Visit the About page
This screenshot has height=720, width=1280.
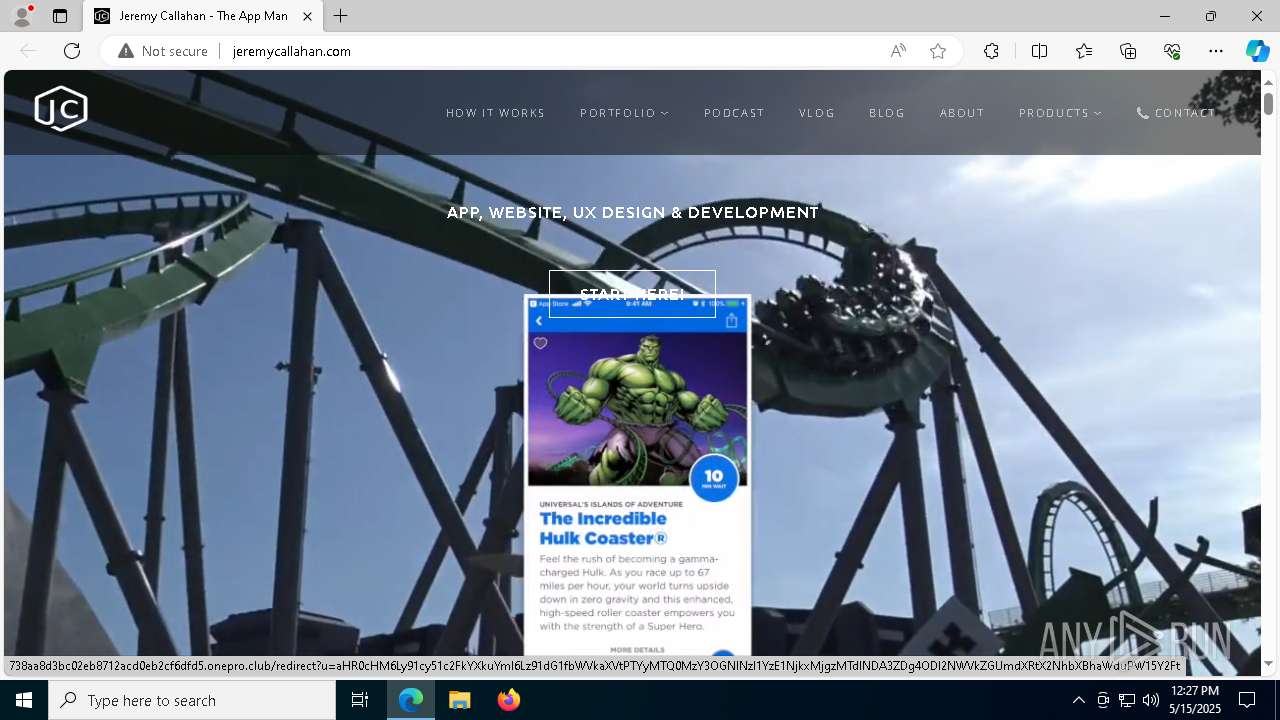(962, 113)
